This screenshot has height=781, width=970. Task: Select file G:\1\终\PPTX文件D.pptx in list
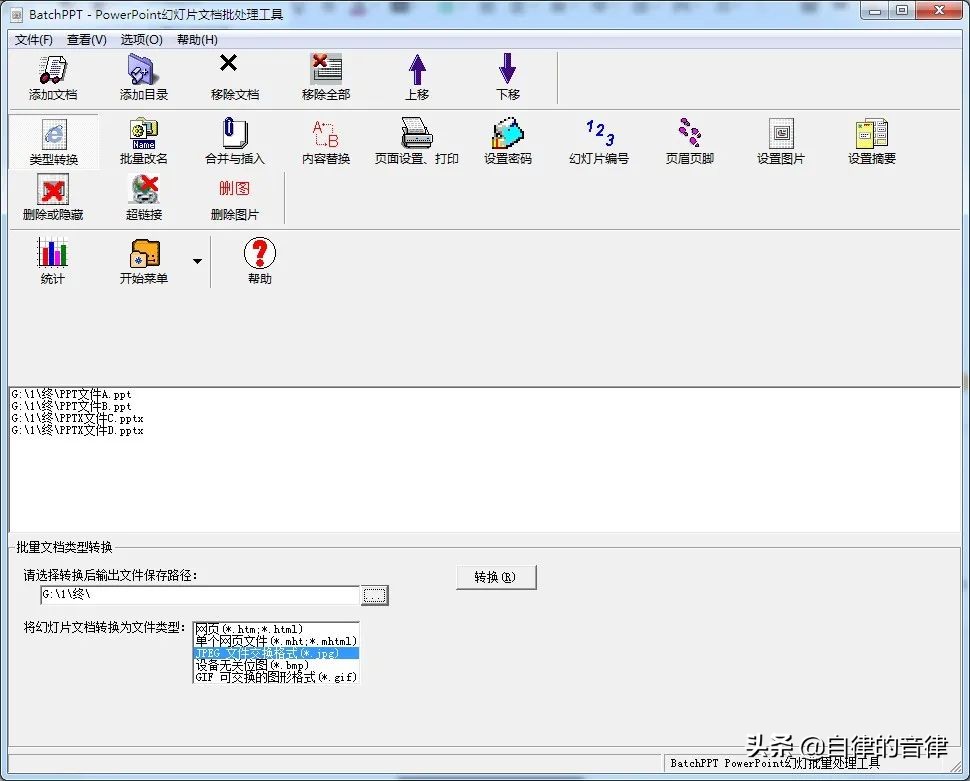pyautogui.click(x=77, y=430)
